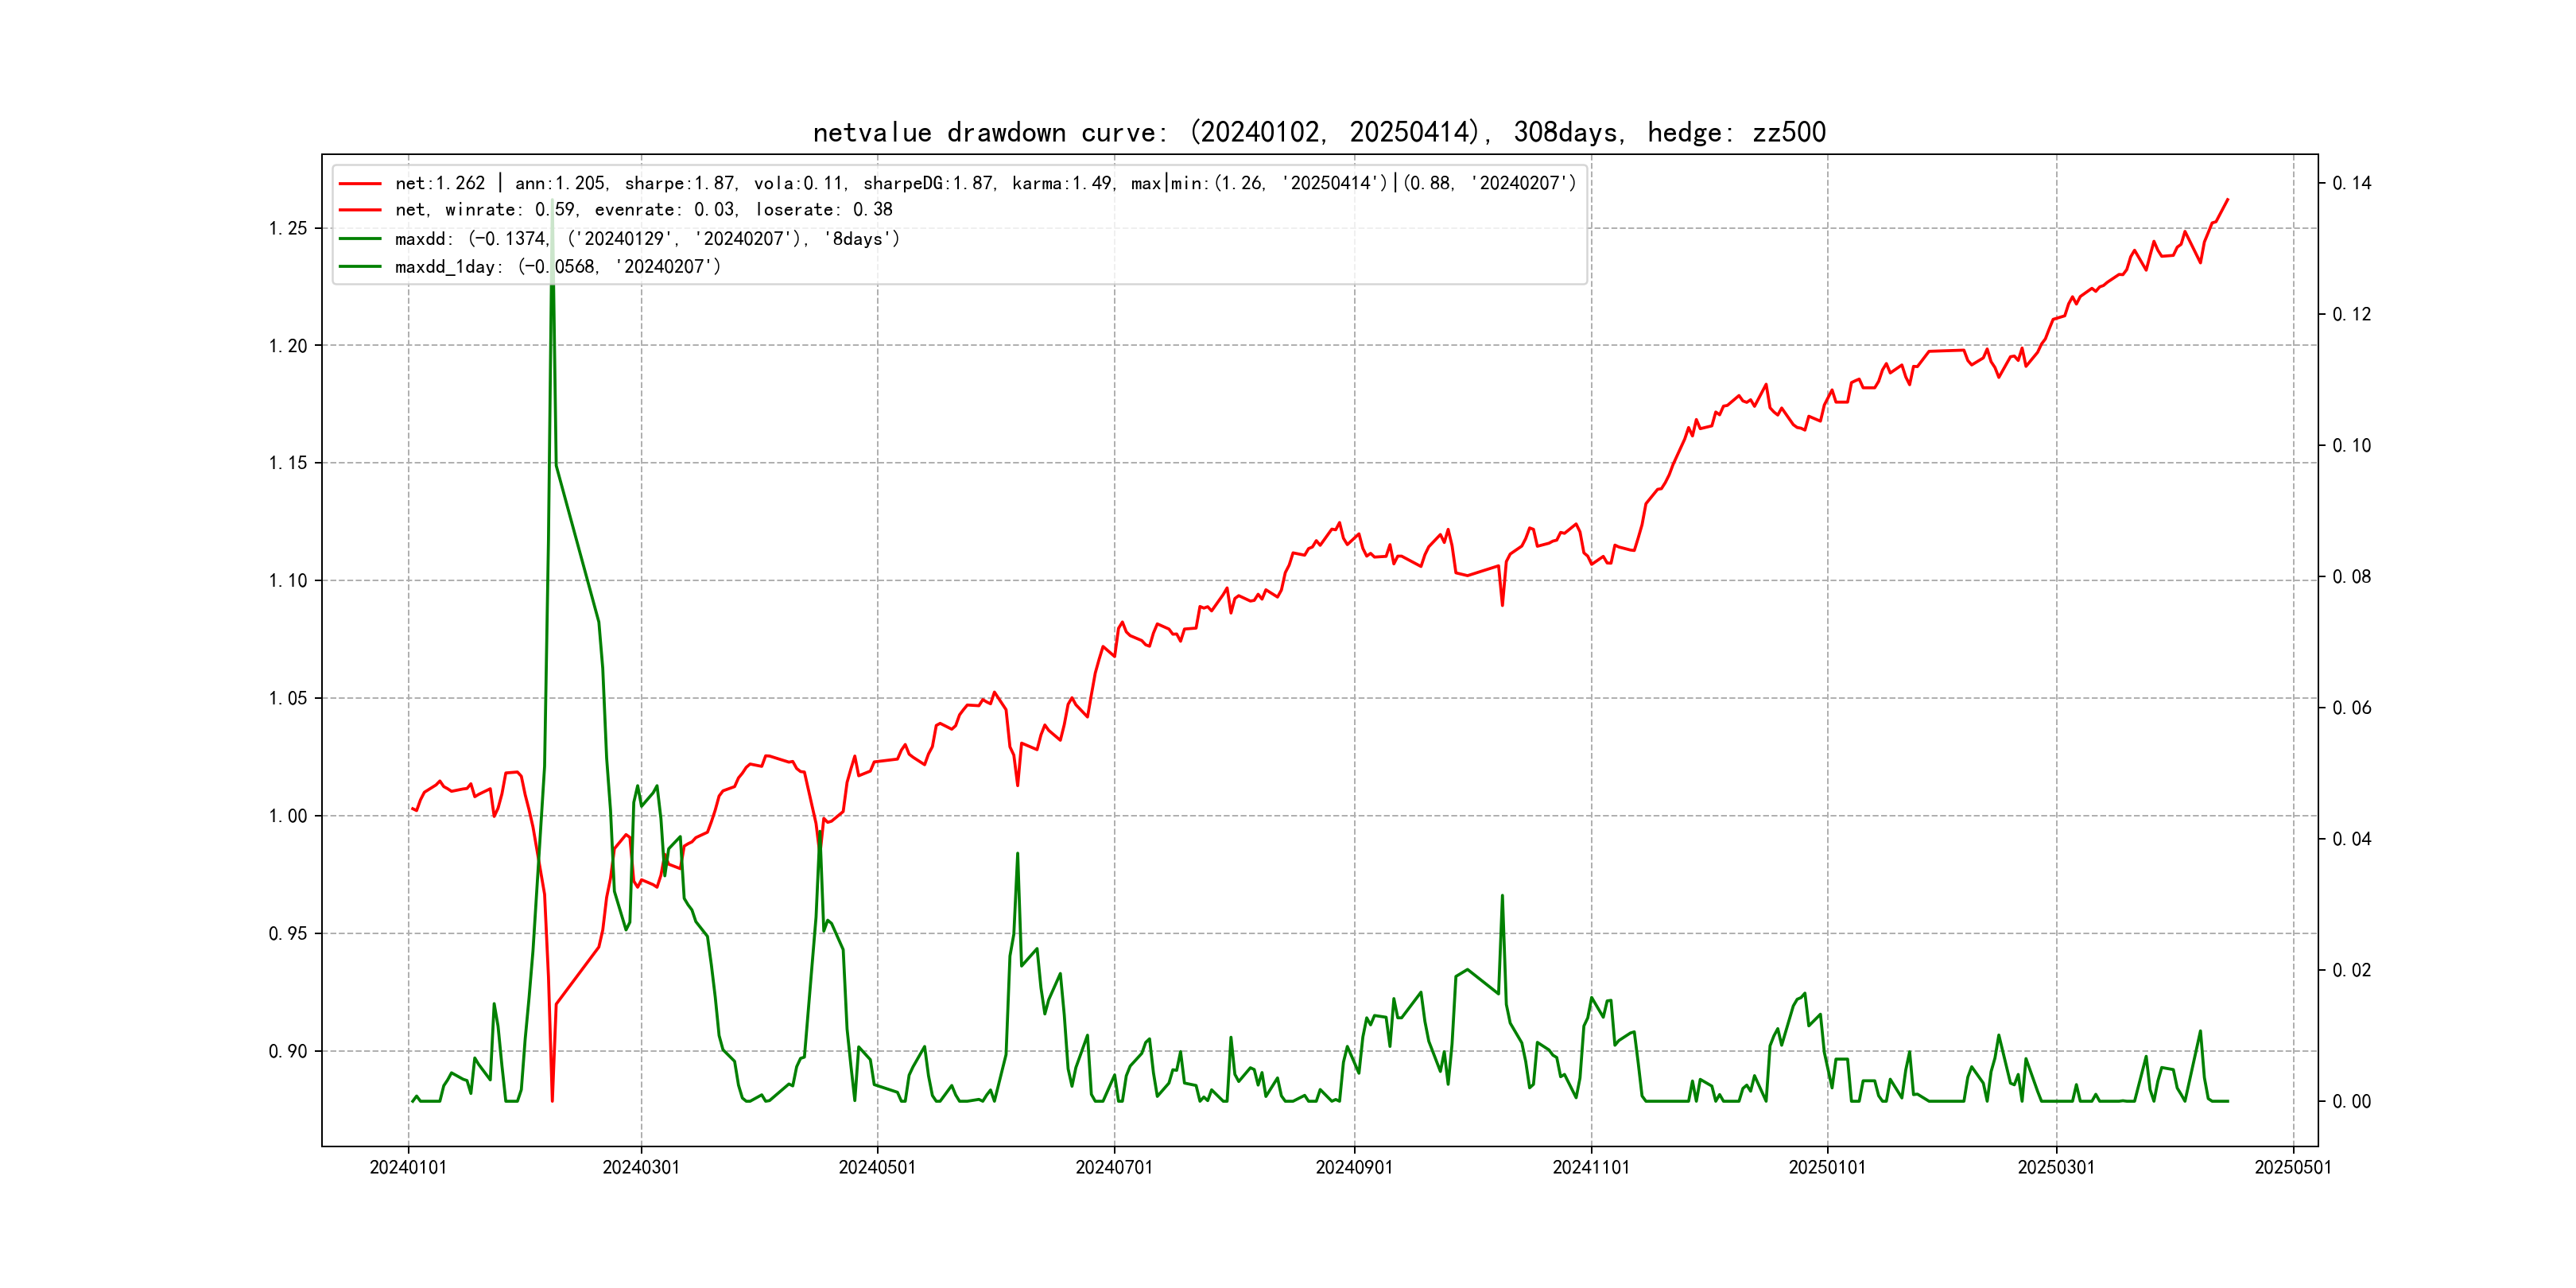Click the 20240101 x-axis tick label
This screenshot has height=1288, width=2576.
click(408, 1168)
